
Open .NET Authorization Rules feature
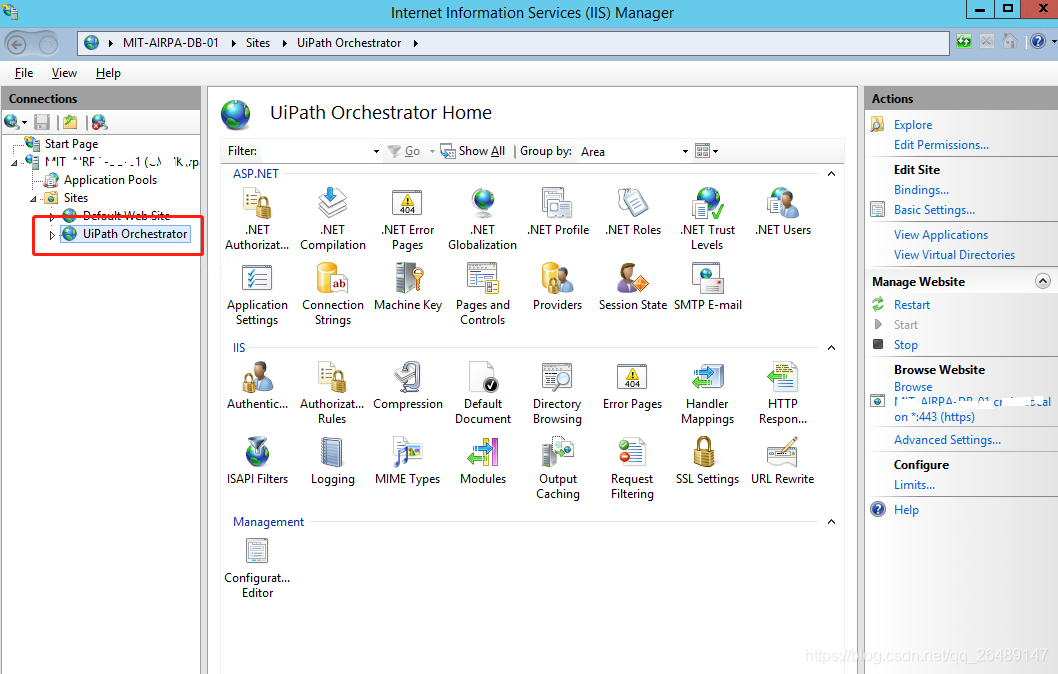click(x=257, y=219)
